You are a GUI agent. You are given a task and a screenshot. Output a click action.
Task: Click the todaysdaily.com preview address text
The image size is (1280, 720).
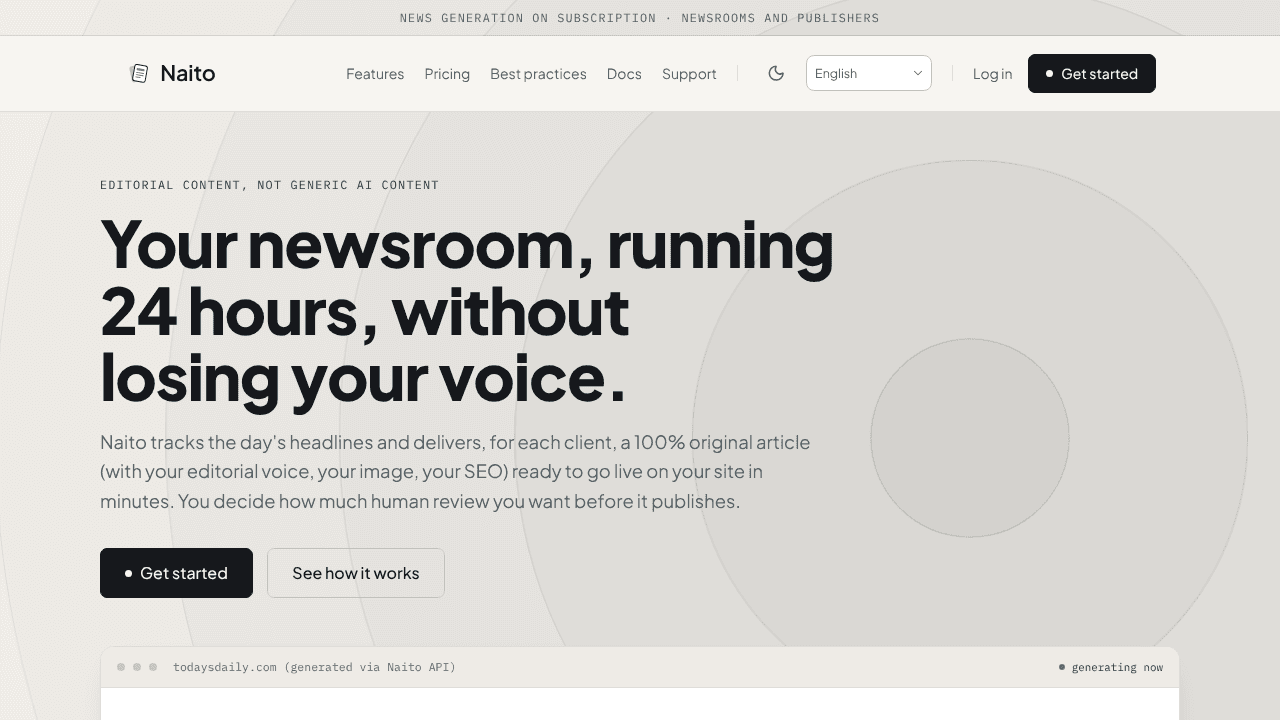[x=314, y=667]
